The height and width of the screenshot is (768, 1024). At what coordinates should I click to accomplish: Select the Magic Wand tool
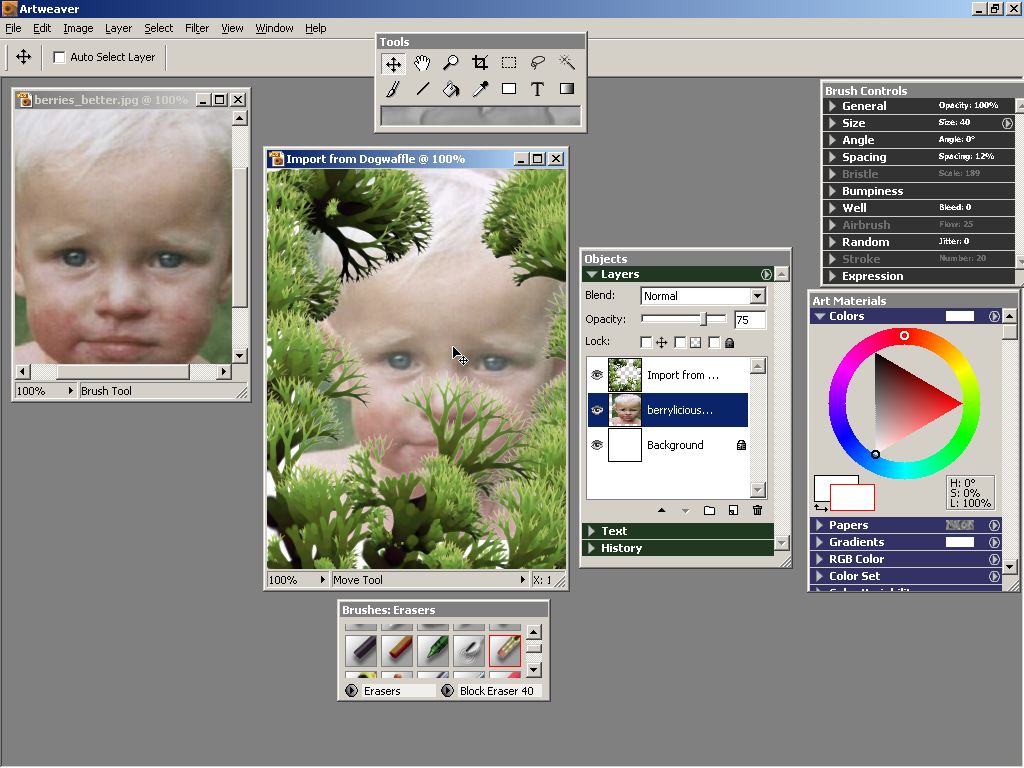[x=566, y=63]
